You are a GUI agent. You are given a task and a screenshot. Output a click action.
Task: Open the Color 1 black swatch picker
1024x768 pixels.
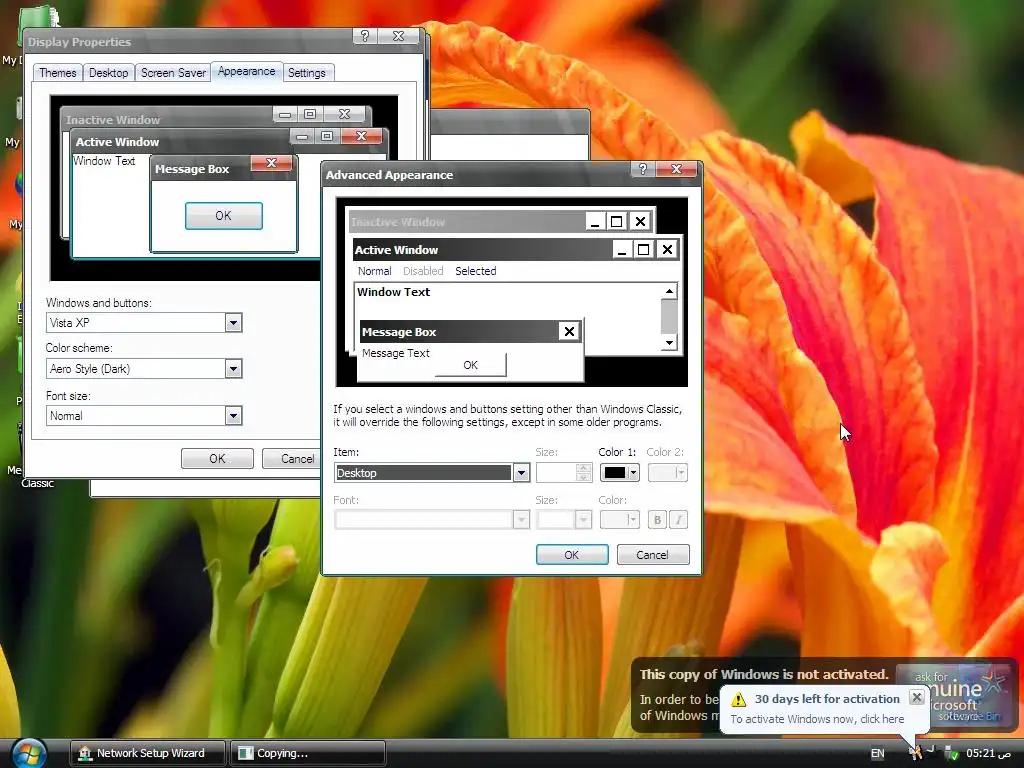pos(619,473)
